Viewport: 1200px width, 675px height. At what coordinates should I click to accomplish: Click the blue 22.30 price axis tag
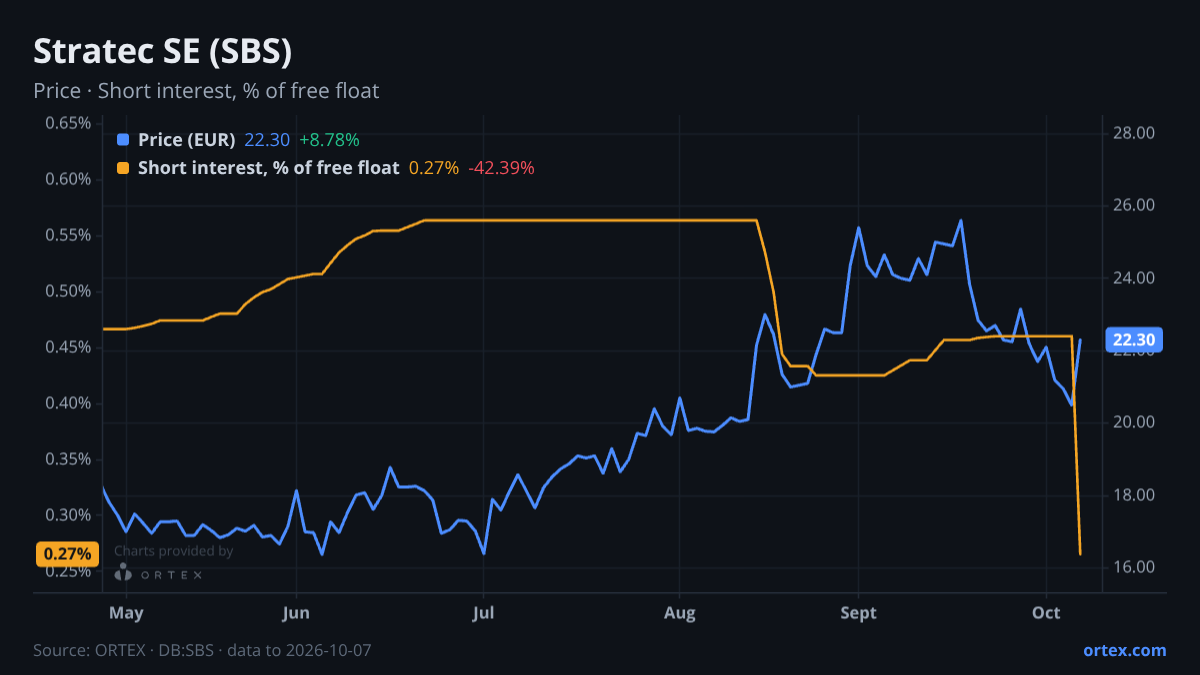point(1134,340)
